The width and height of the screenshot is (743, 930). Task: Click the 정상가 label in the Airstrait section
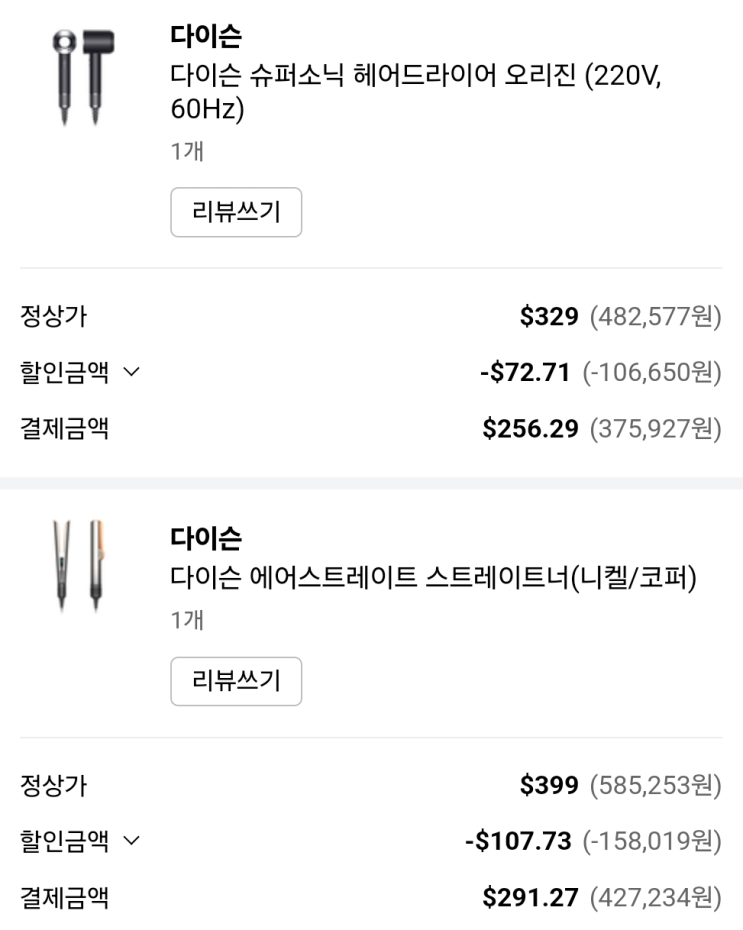click(x=54, y=788)
